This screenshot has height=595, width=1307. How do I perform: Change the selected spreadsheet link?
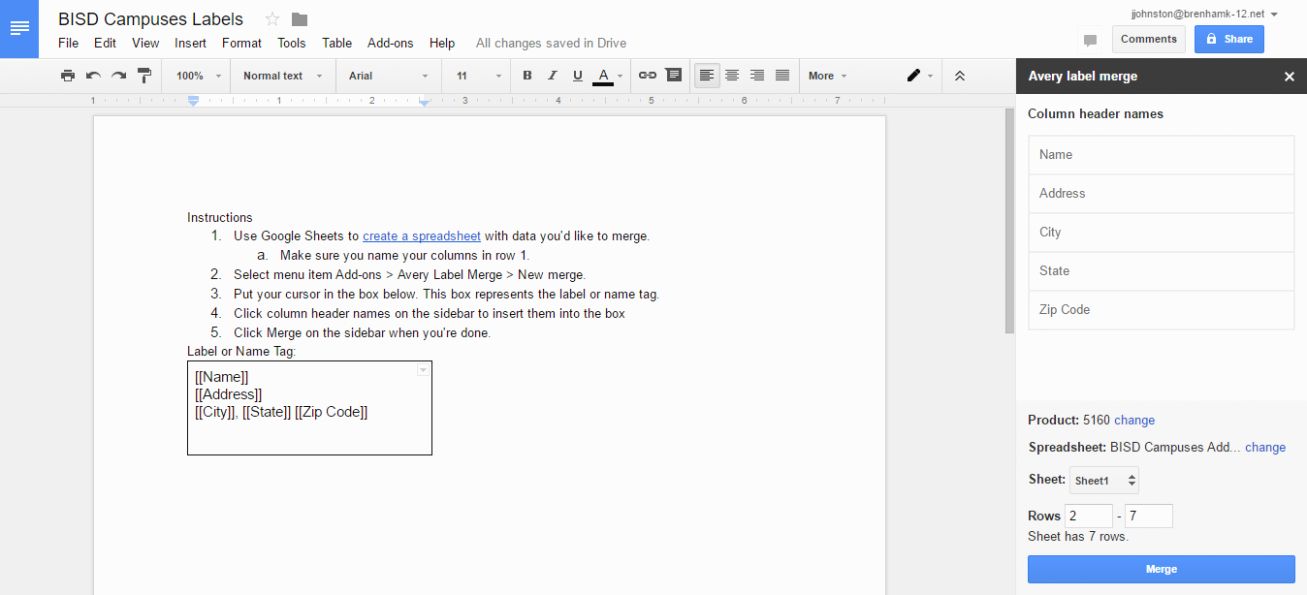[1265, 447]
